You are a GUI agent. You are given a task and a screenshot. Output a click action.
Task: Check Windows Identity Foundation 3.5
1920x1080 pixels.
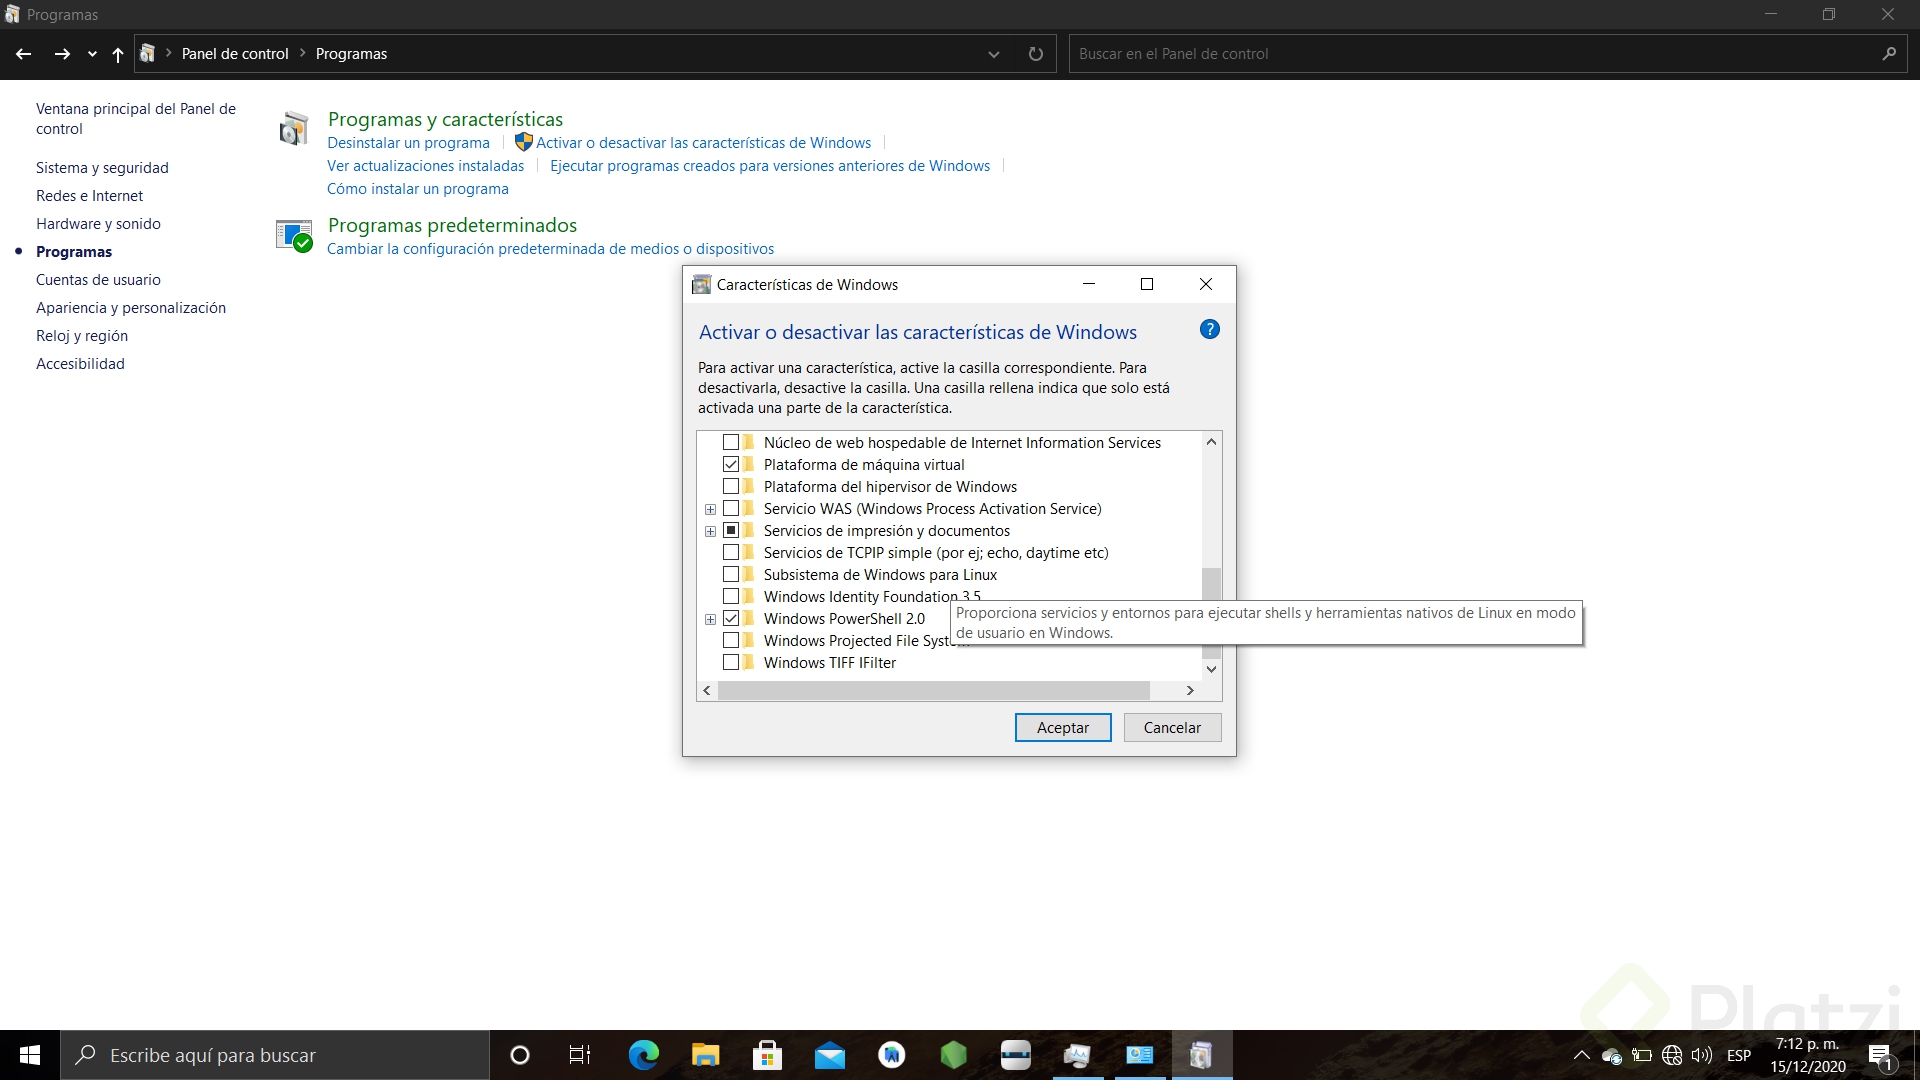point(731,597)
